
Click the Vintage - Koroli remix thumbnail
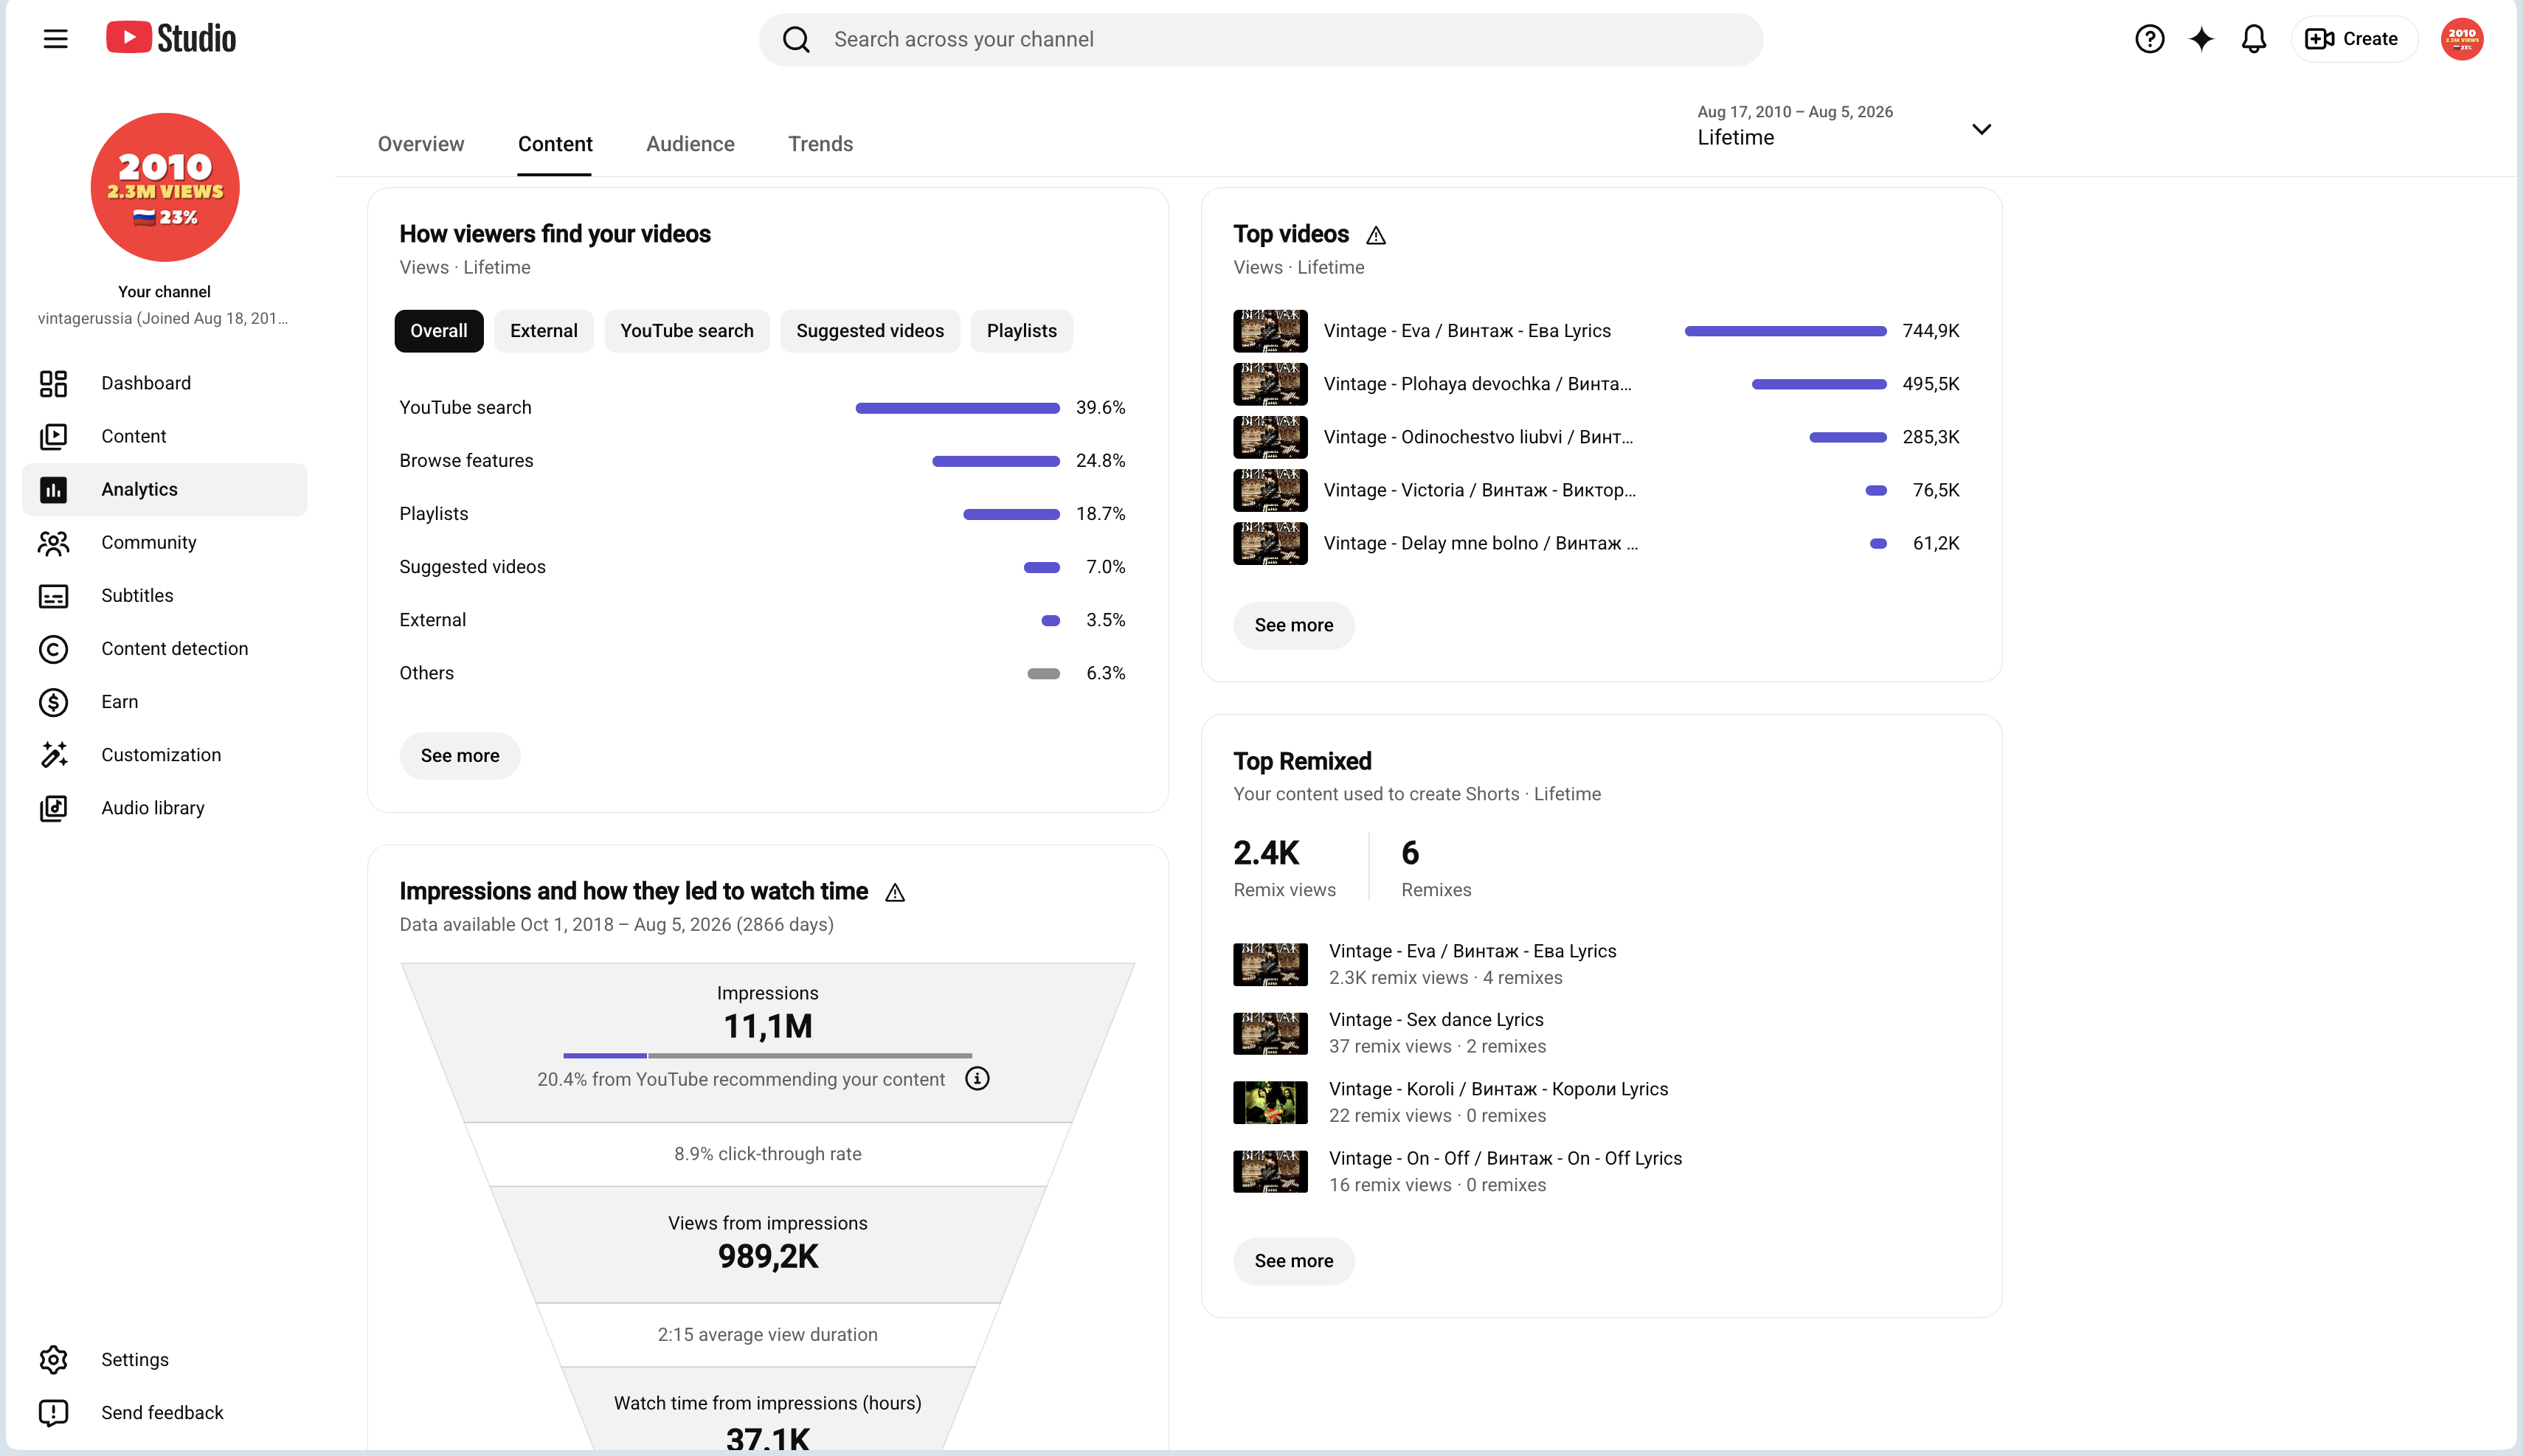[1270, 1102]
